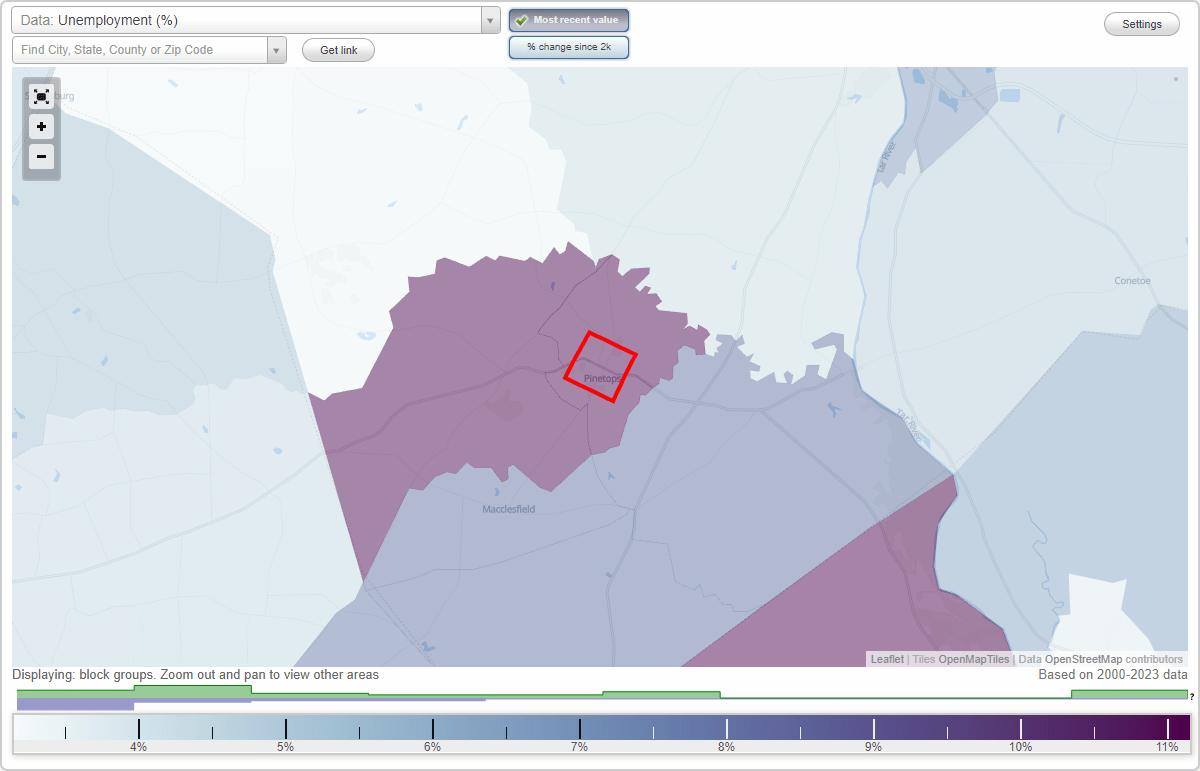This screenshot has height=771, width=1200.
Task: Open the location search dropdown arrow
Action: coord(277,49)
